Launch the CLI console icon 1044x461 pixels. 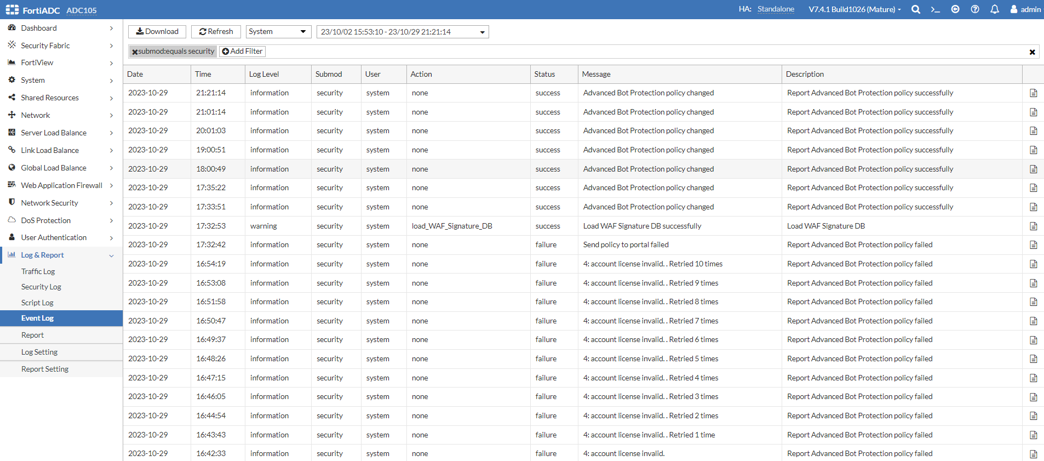point(935,9)
